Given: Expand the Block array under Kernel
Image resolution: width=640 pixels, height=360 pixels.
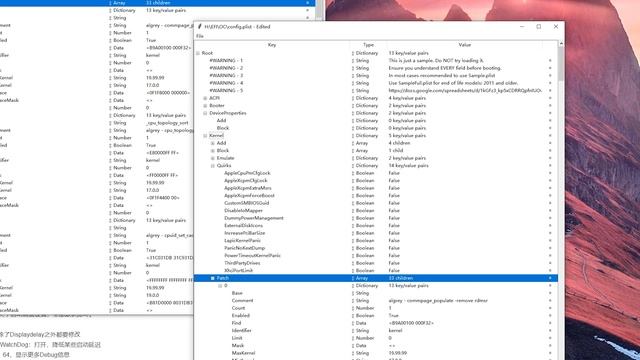Looking at the screenshot, I should [213, 151].
